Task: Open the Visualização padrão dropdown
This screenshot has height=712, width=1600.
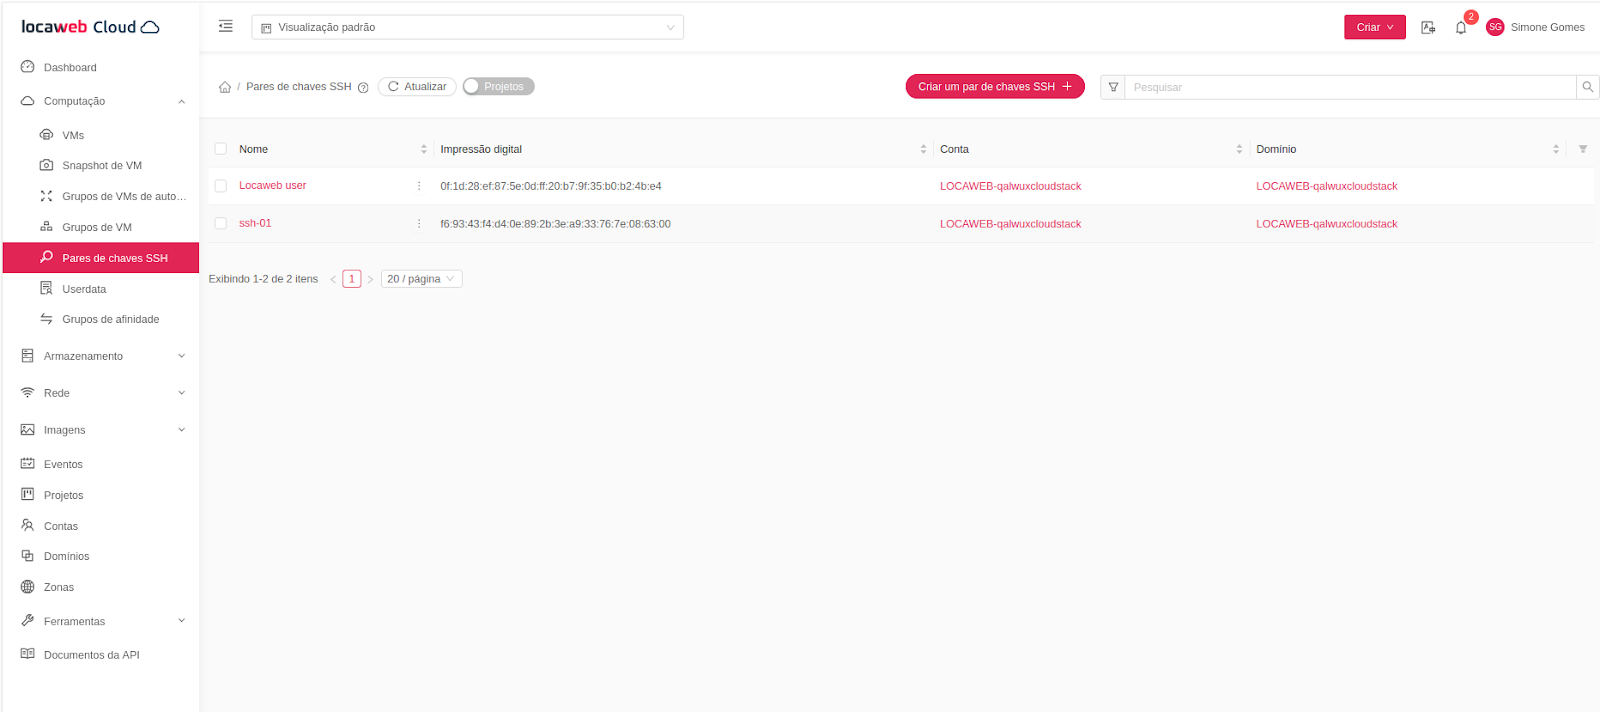Action: [x=467, y=27]
